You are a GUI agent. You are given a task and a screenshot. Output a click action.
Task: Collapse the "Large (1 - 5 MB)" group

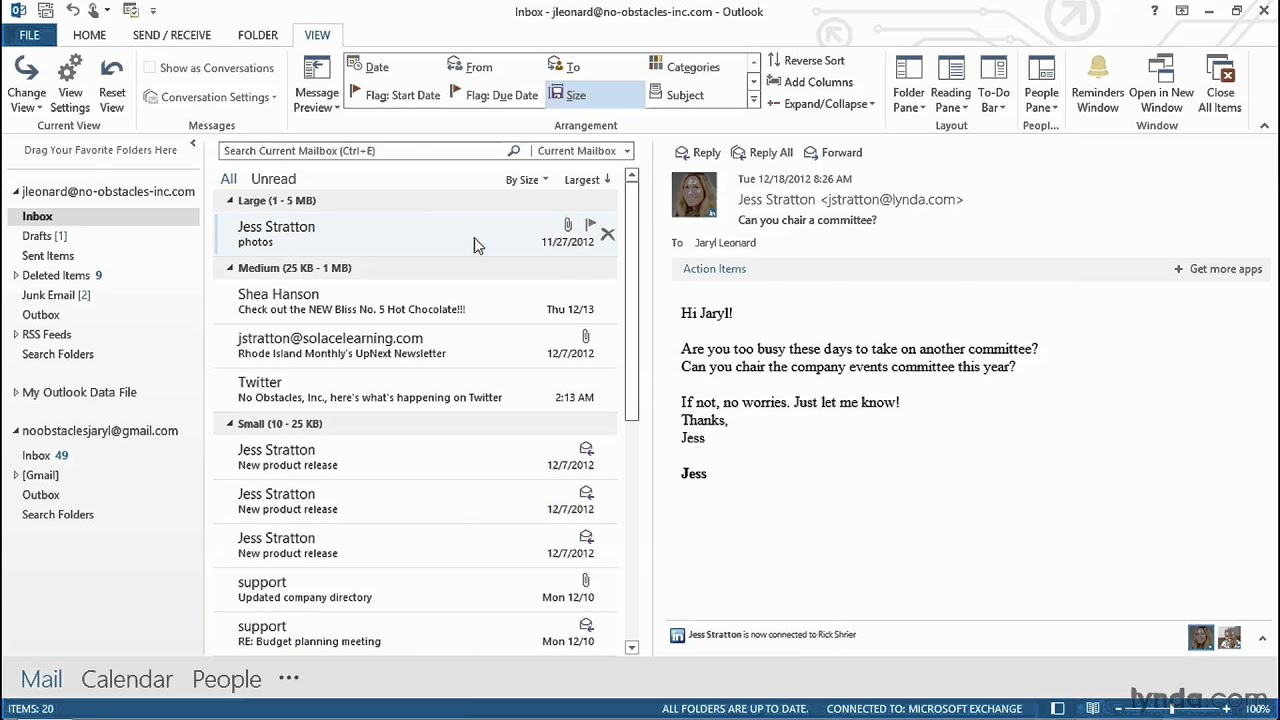[230, 200]
